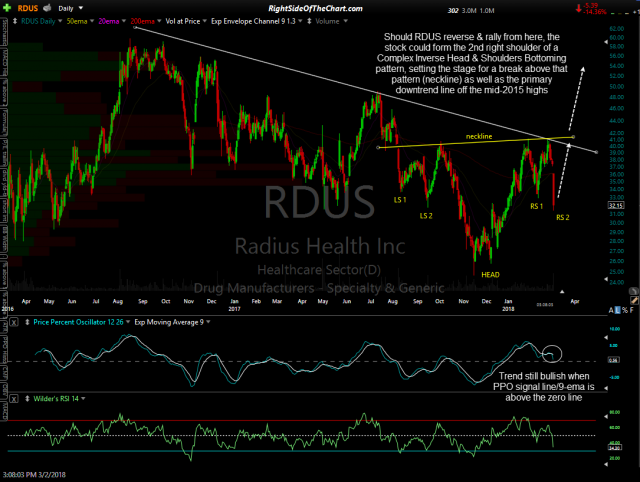Image resolution: width=640 pixels, height=482 pixels.
Task: Select percent scale % button
Action: pos(624,310)
